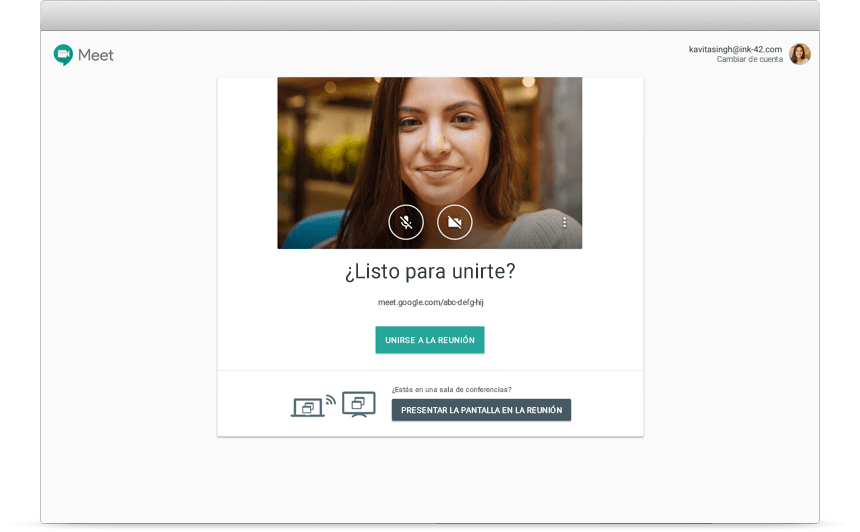The image size is (860, 532).
Task: Click the ¿Estás en una sala de conferencias? text
Action: (451, 389)
